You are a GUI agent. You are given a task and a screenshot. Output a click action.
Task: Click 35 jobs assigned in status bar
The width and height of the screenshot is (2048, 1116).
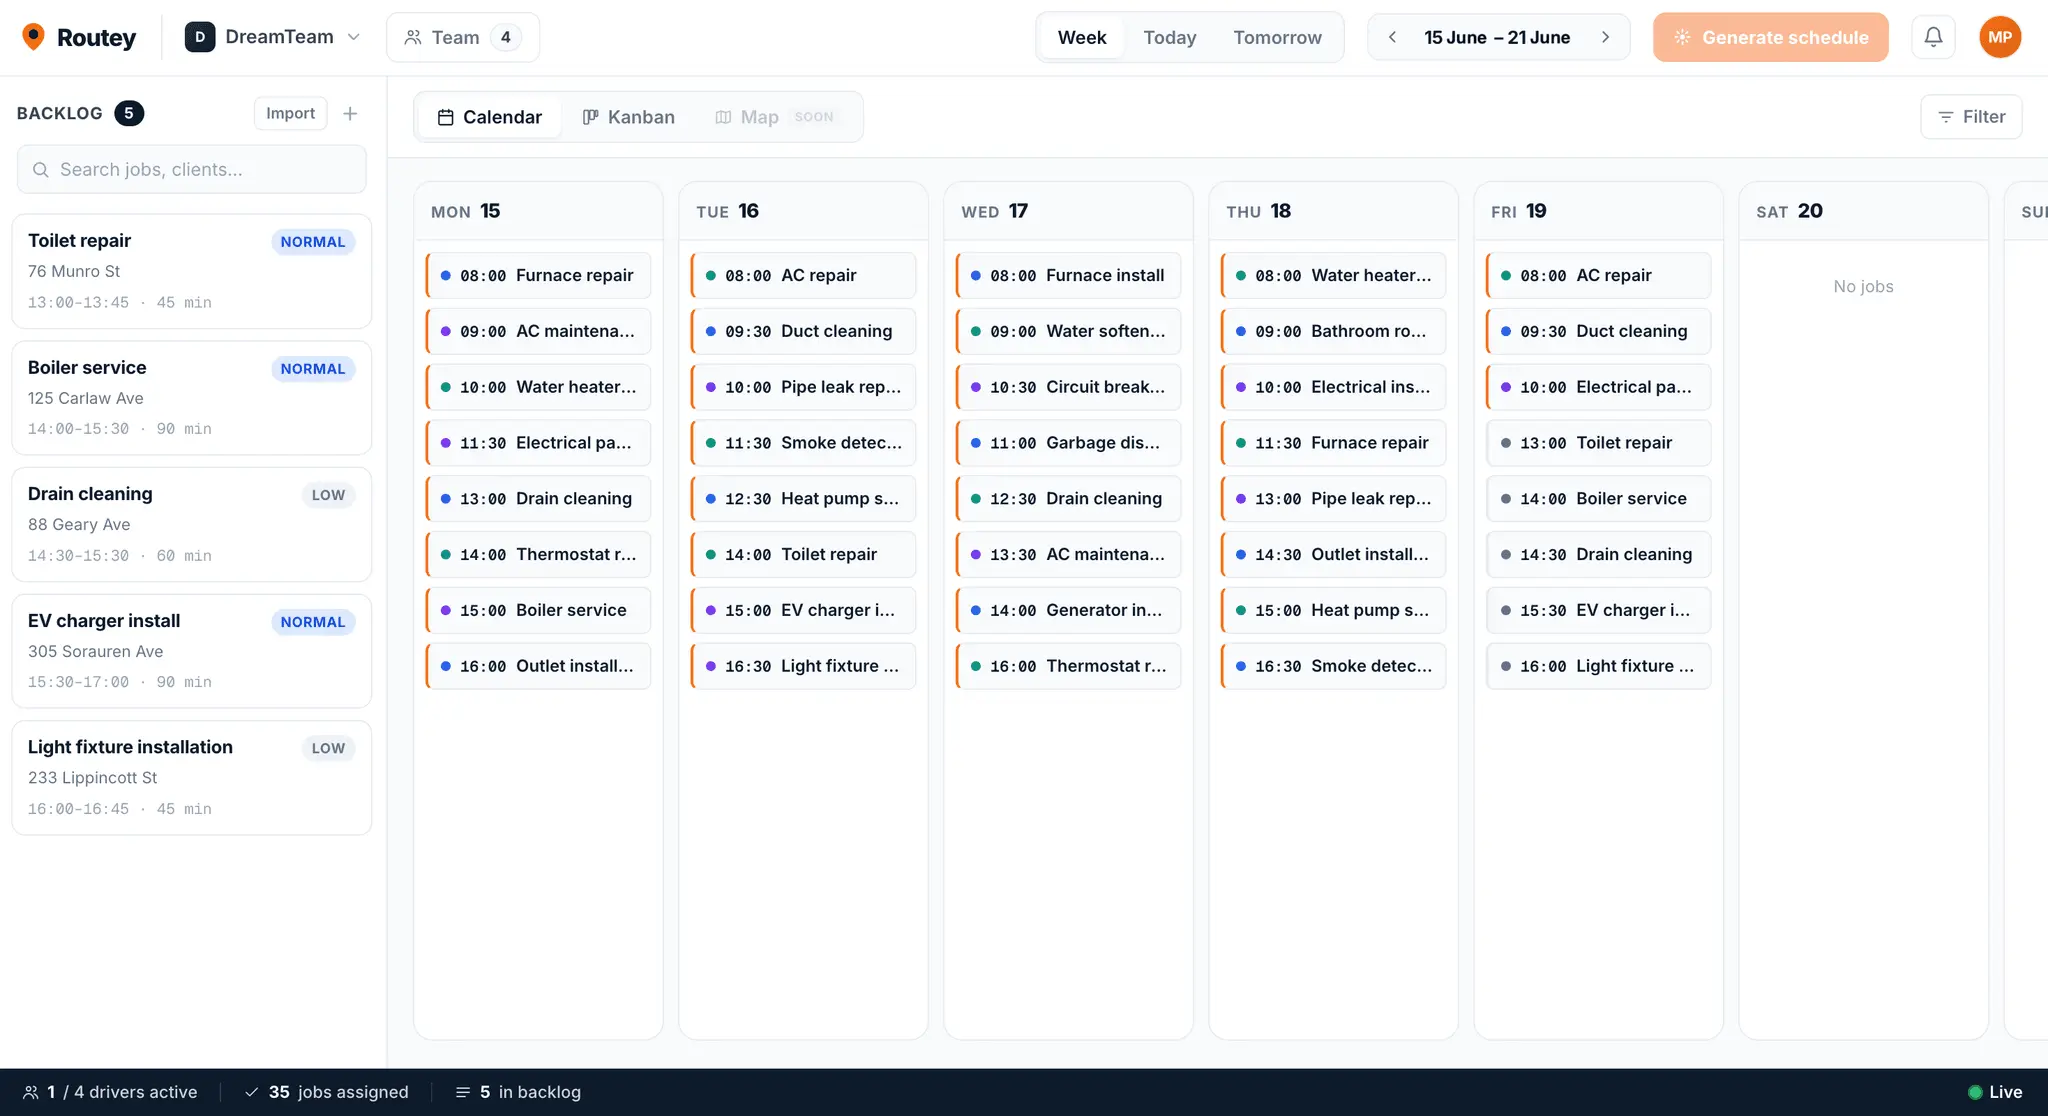pyautogui.click(x=327, y=1092)
